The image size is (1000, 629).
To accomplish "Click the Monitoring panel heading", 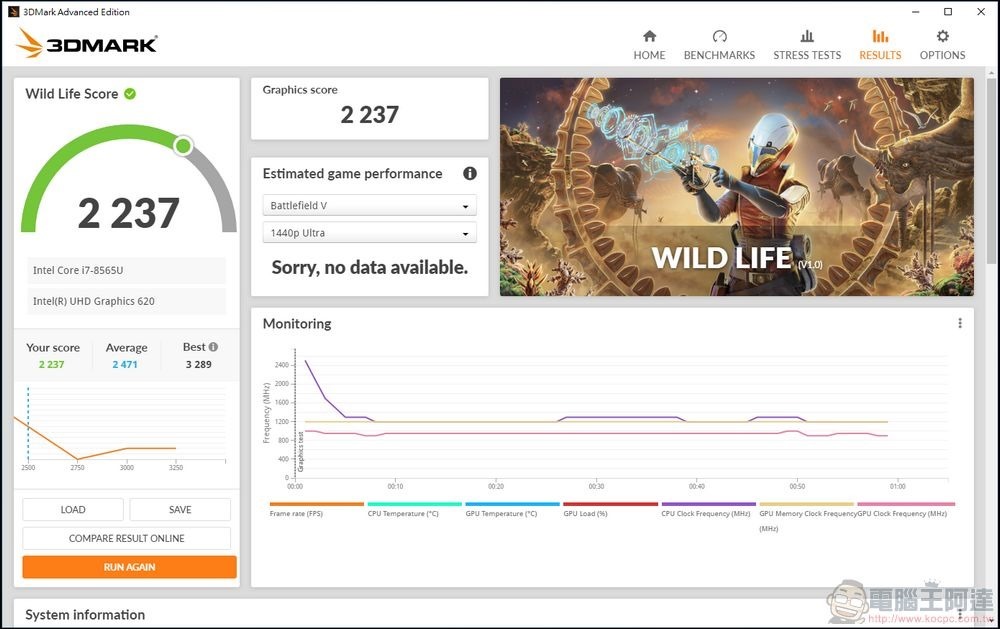I will click(x=297, y=323).
